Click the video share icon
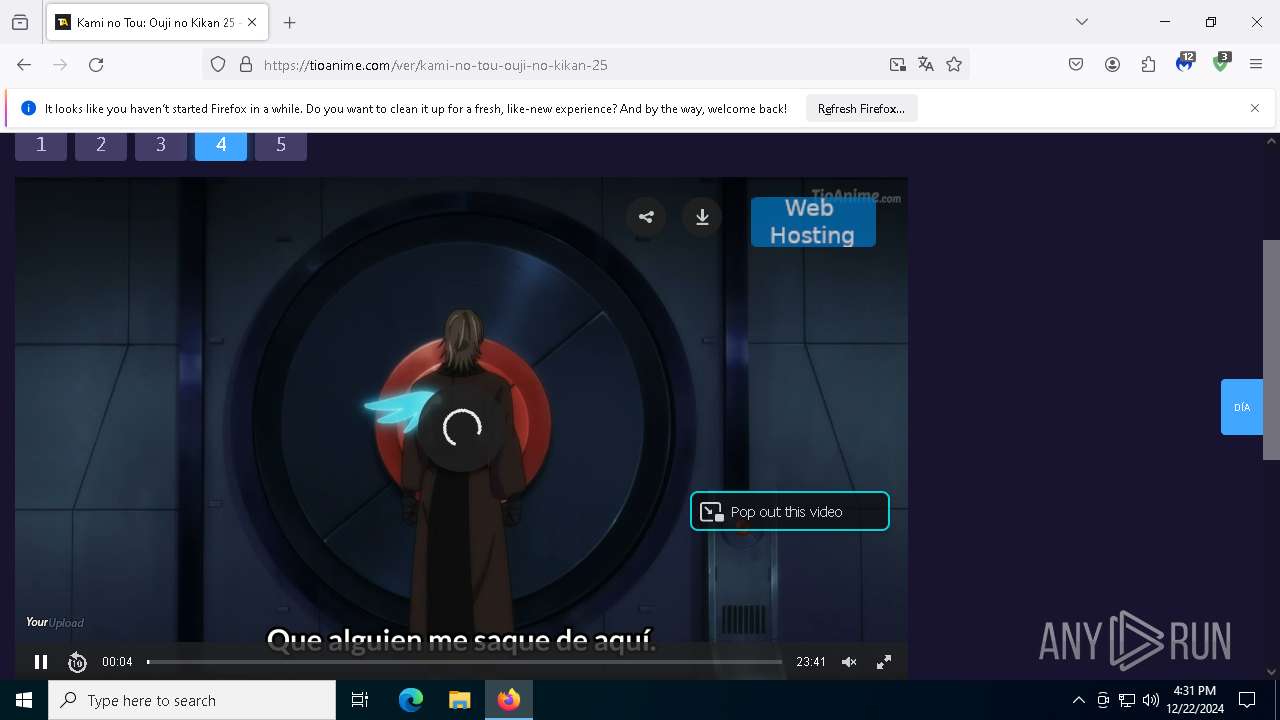The width and height of the screenshot is (1280, 720). click(x=646, y=217)
